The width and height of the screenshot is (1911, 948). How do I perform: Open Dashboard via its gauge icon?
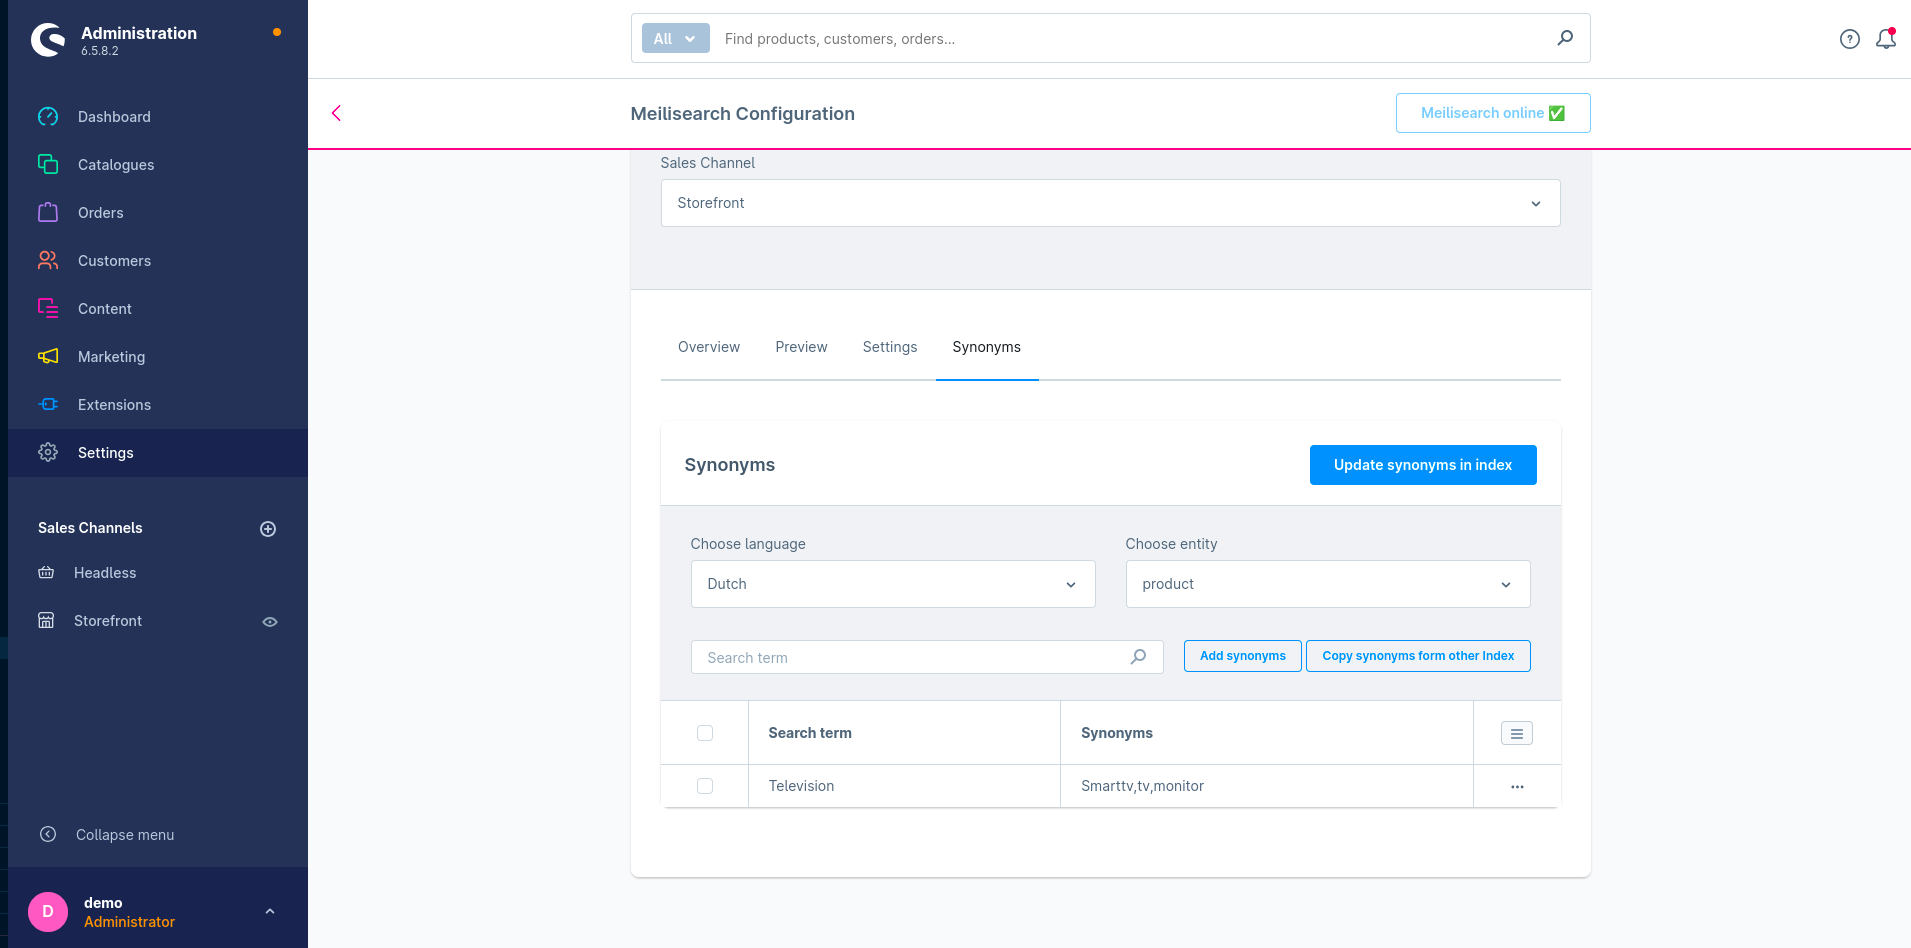click(48, 117)
